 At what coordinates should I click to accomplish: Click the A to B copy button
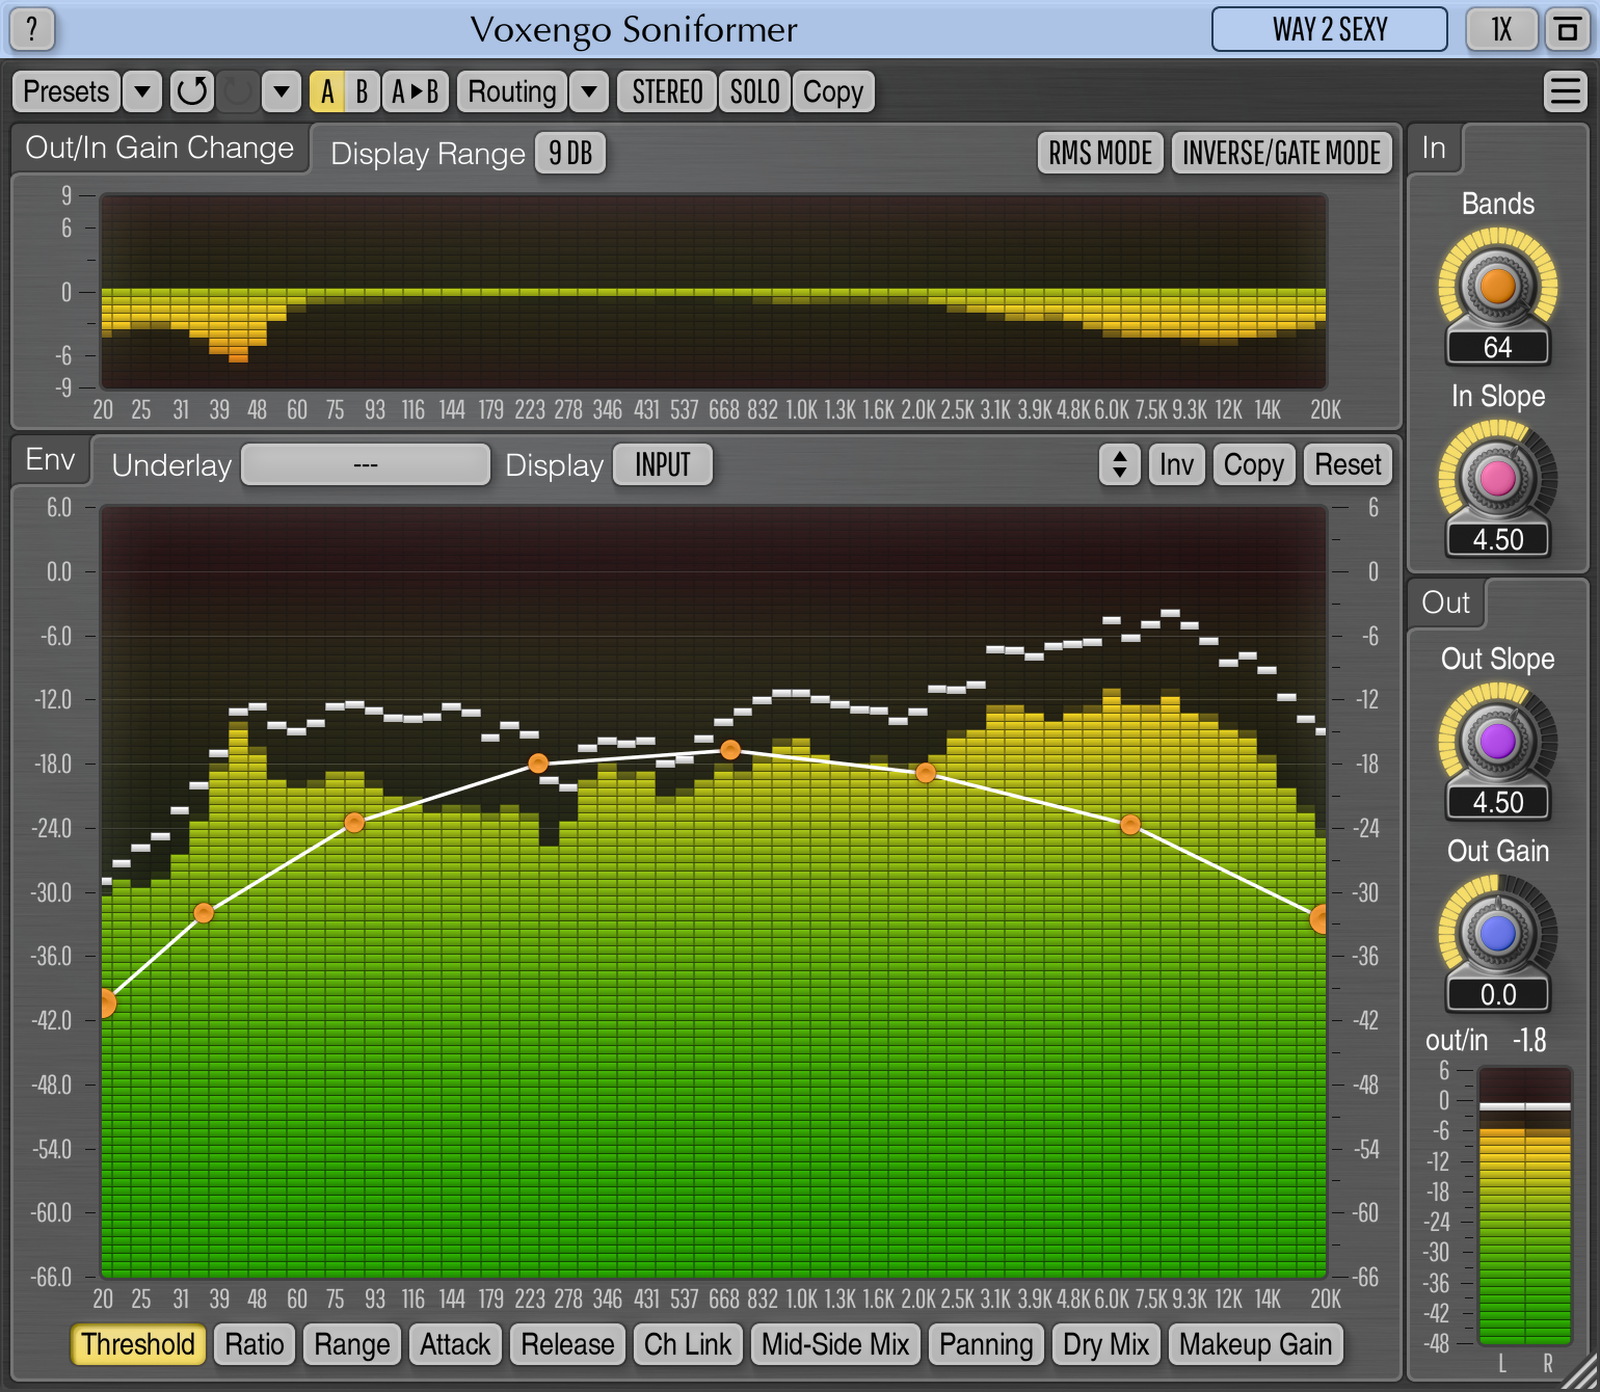pyautogui.click(x=415, y=92)
